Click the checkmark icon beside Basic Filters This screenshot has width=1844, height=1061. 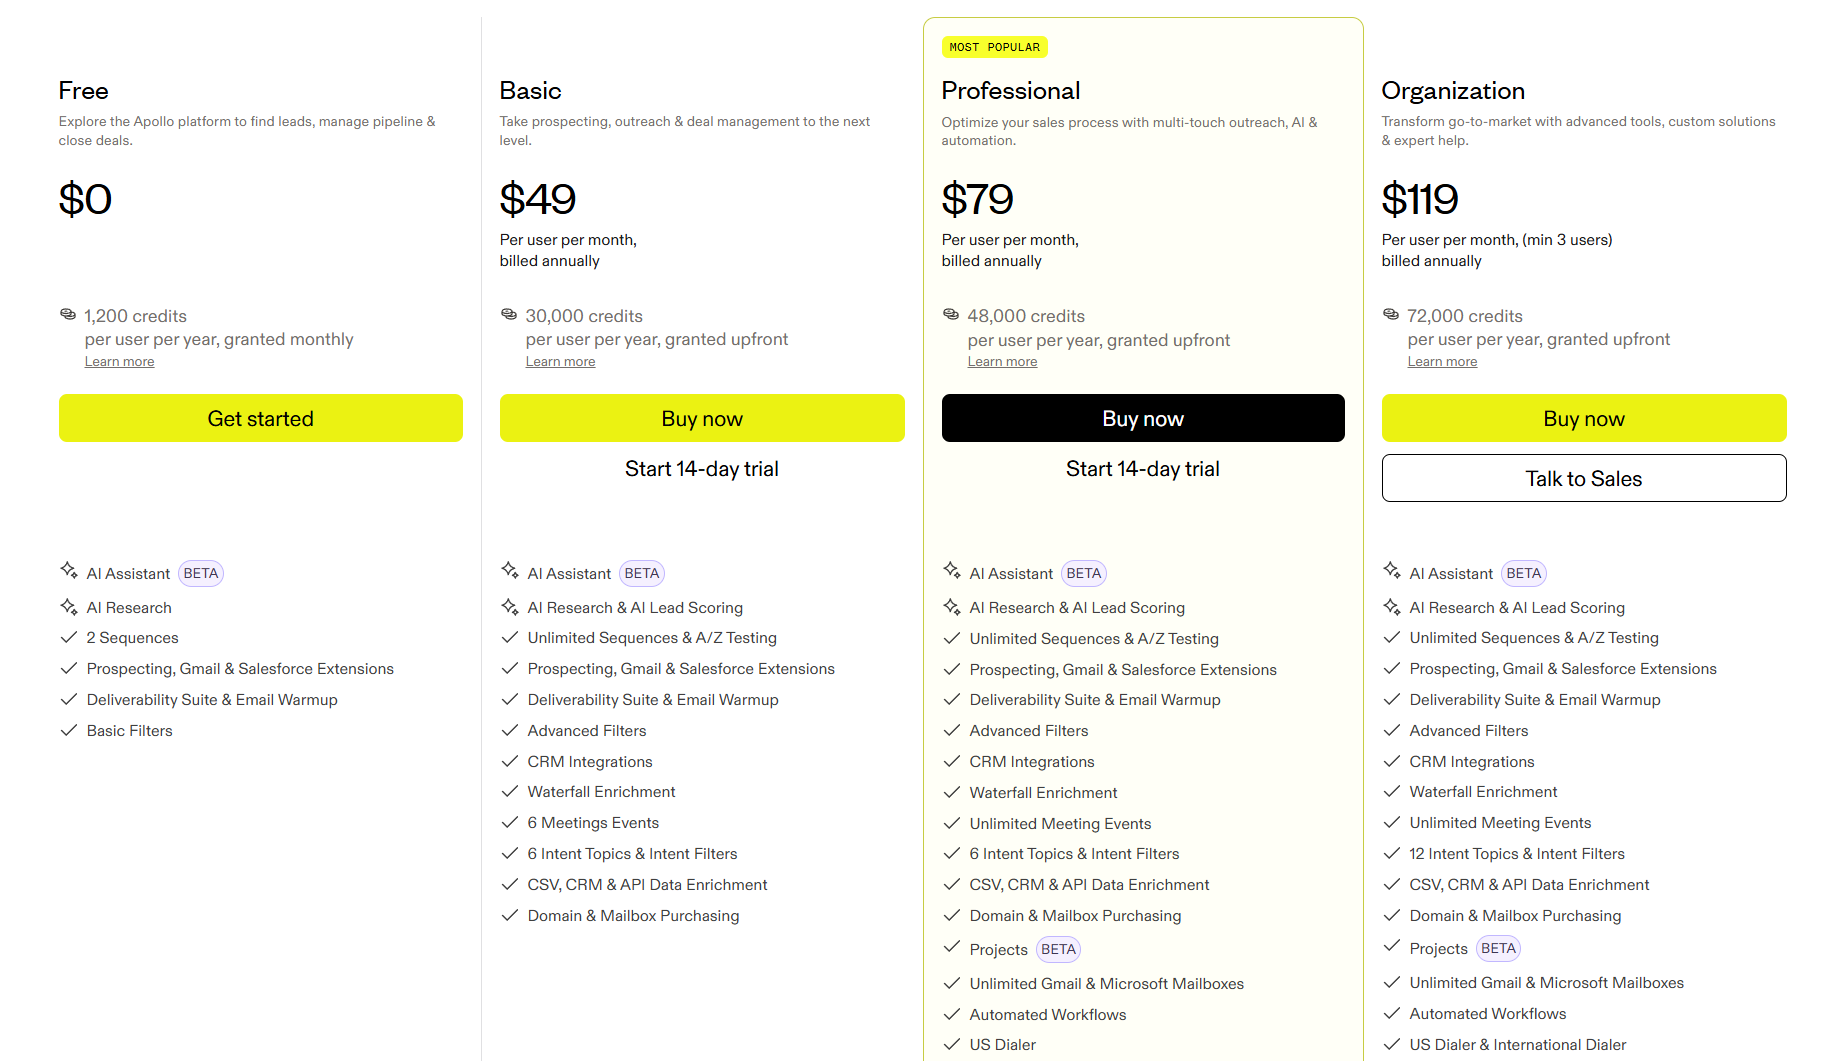(x=69, y=731)
